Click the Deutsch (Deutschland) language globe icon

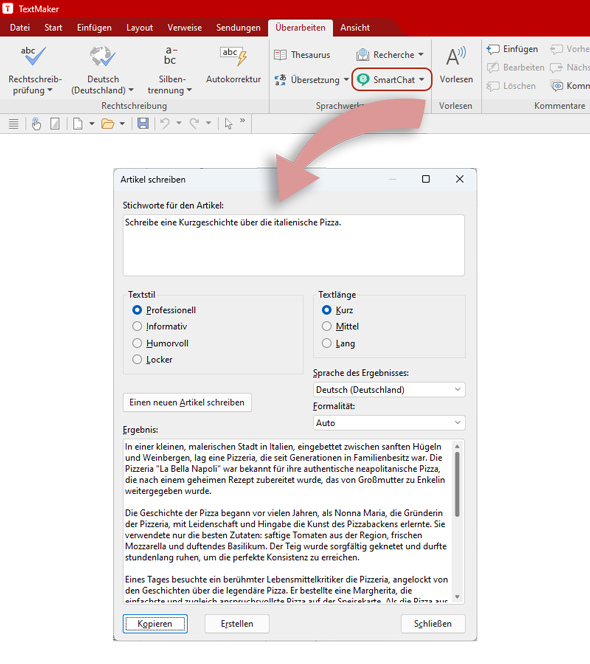point(102,56)
